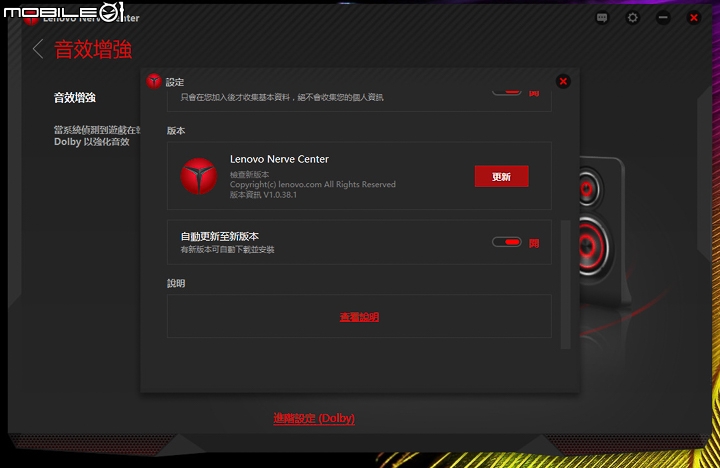Click the 說明 section heading

coord(176,283)
